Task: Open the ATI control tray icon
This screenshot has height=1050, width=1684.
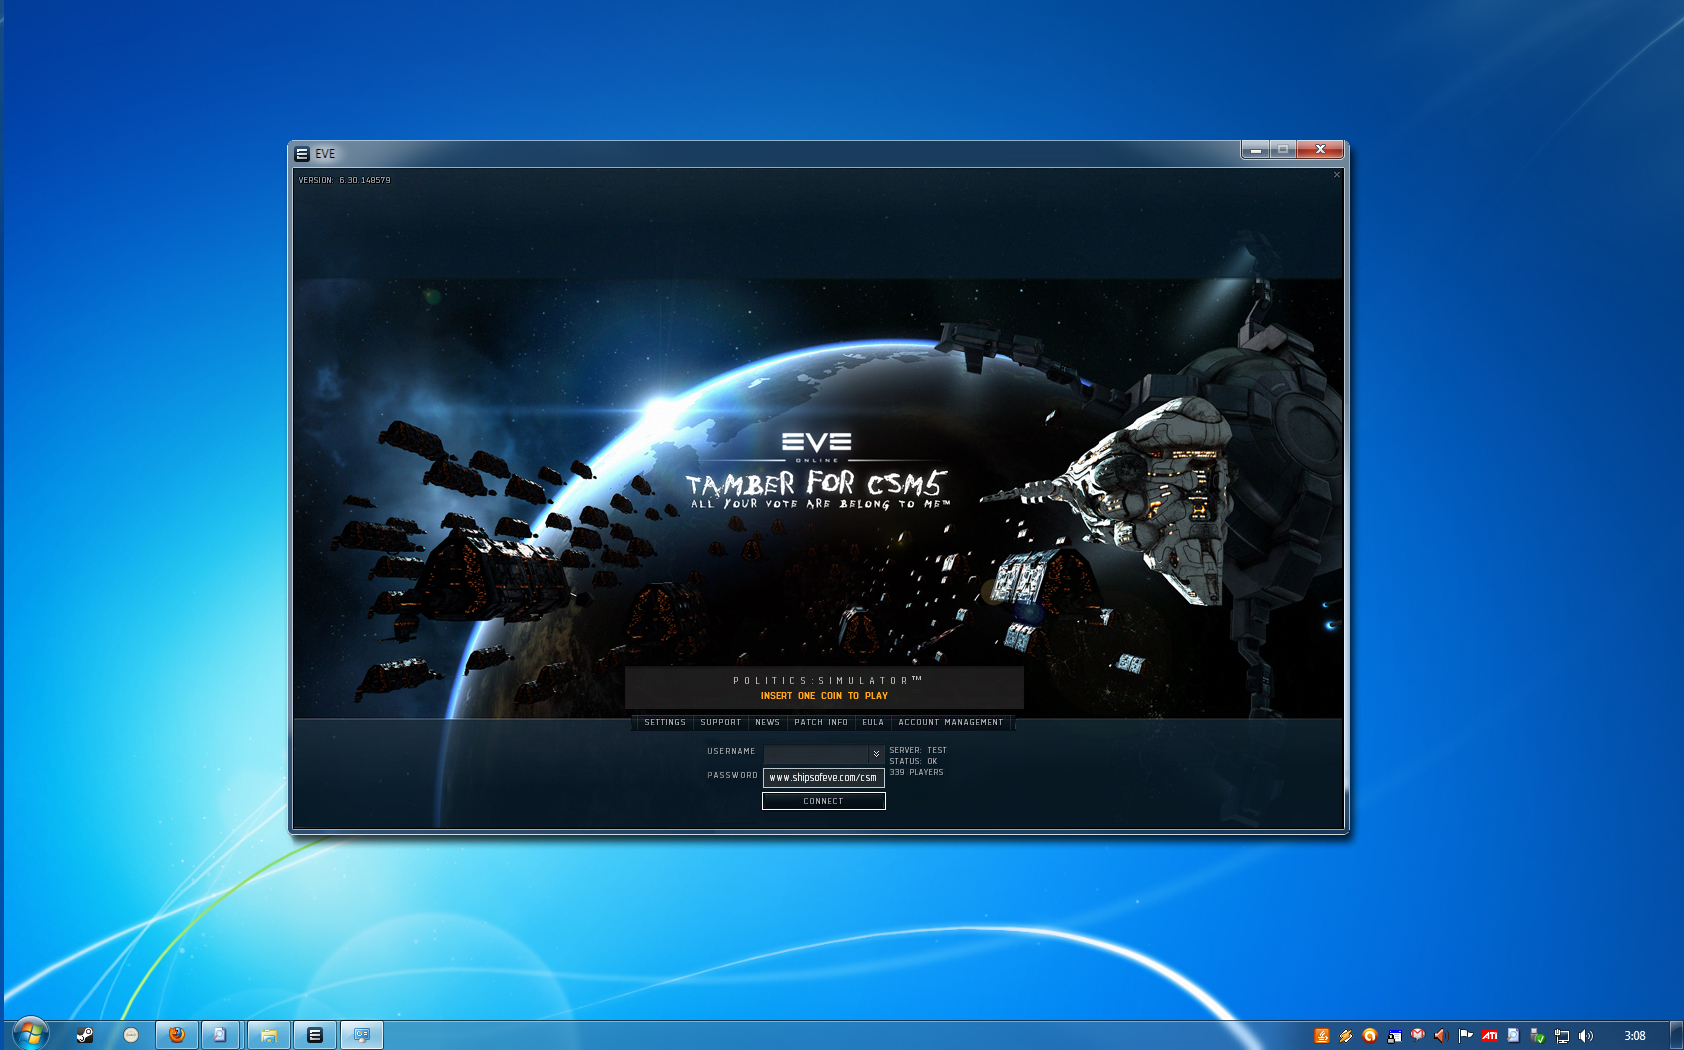Action: (1490, 1036)
